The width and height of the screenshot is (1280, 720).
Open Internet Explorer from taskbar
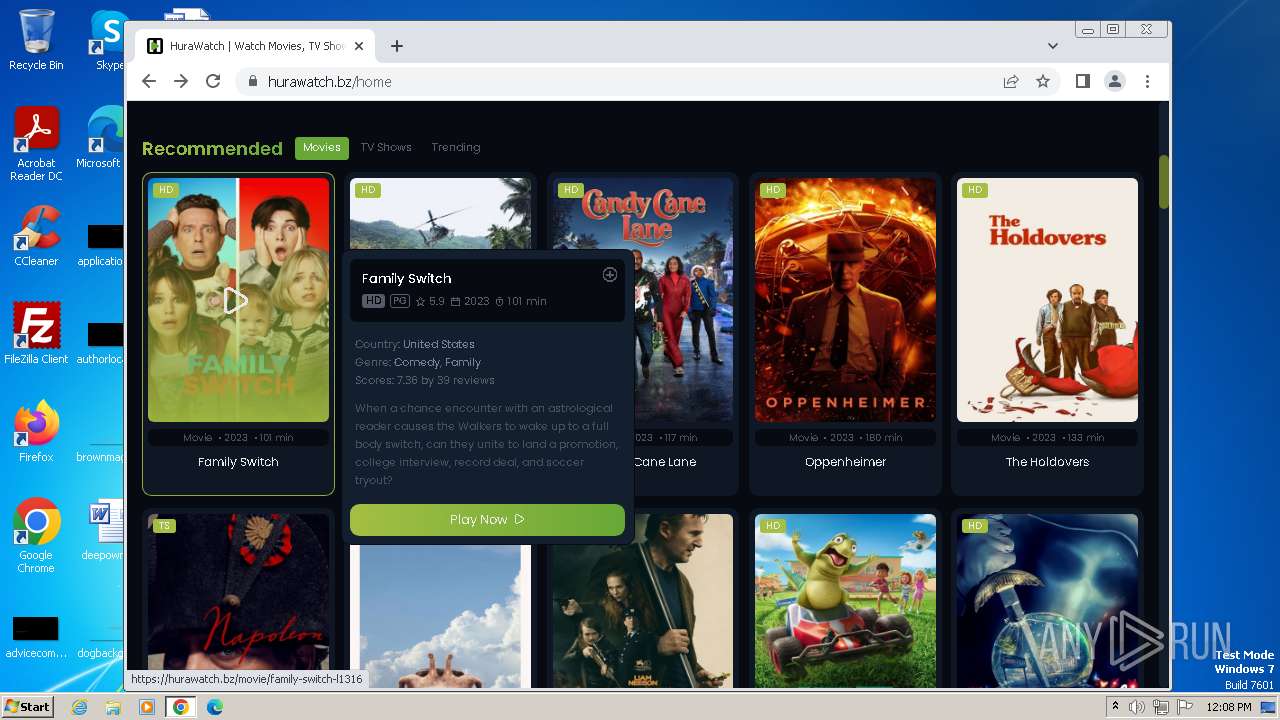click(x=80, y=707)
